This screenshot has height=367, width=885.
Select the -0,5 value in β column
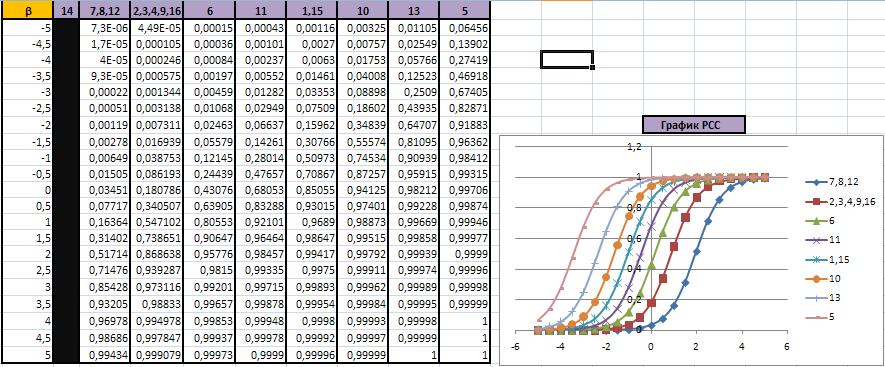pos(29,174)
